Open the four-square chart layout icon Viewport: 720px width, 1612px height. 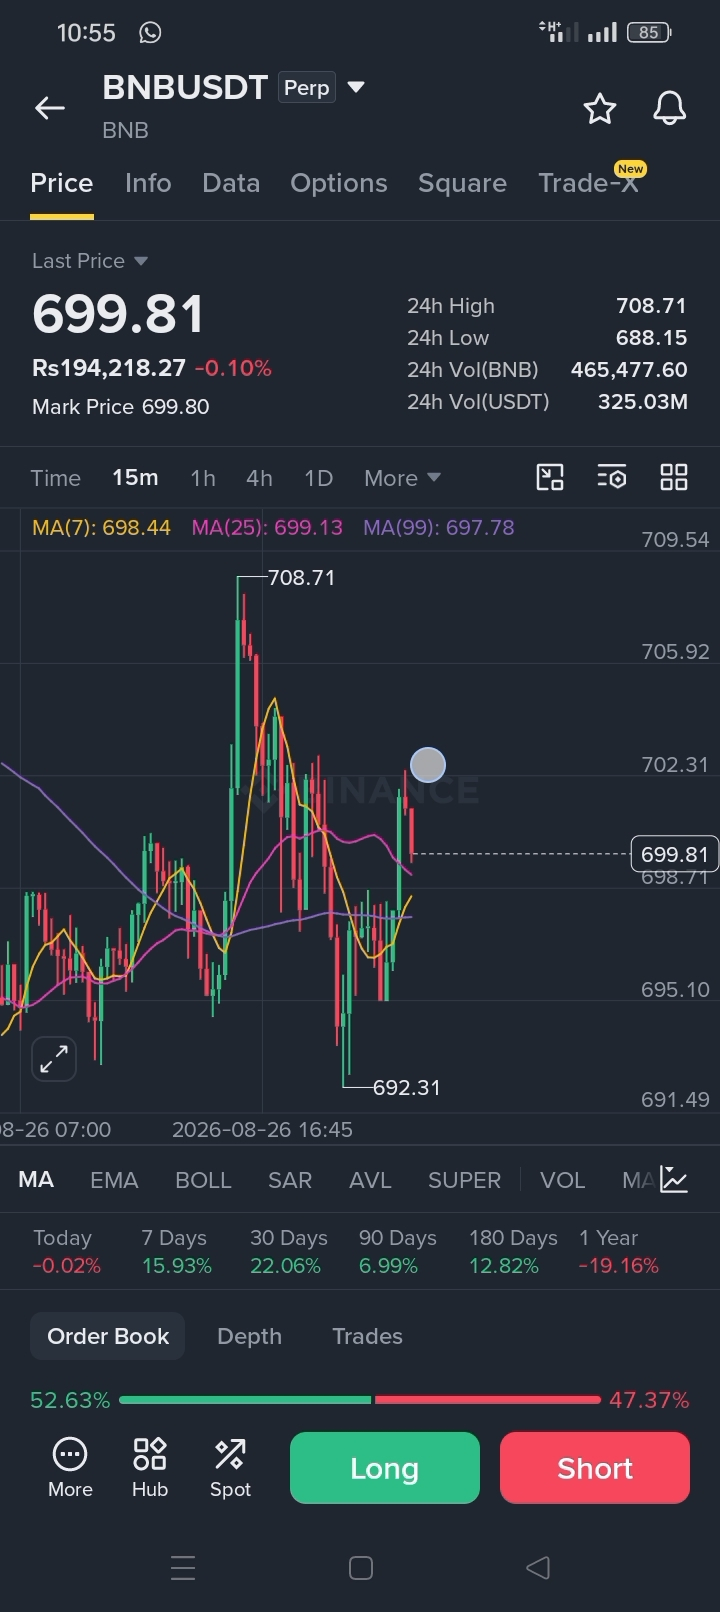click(x=674, y=477)
